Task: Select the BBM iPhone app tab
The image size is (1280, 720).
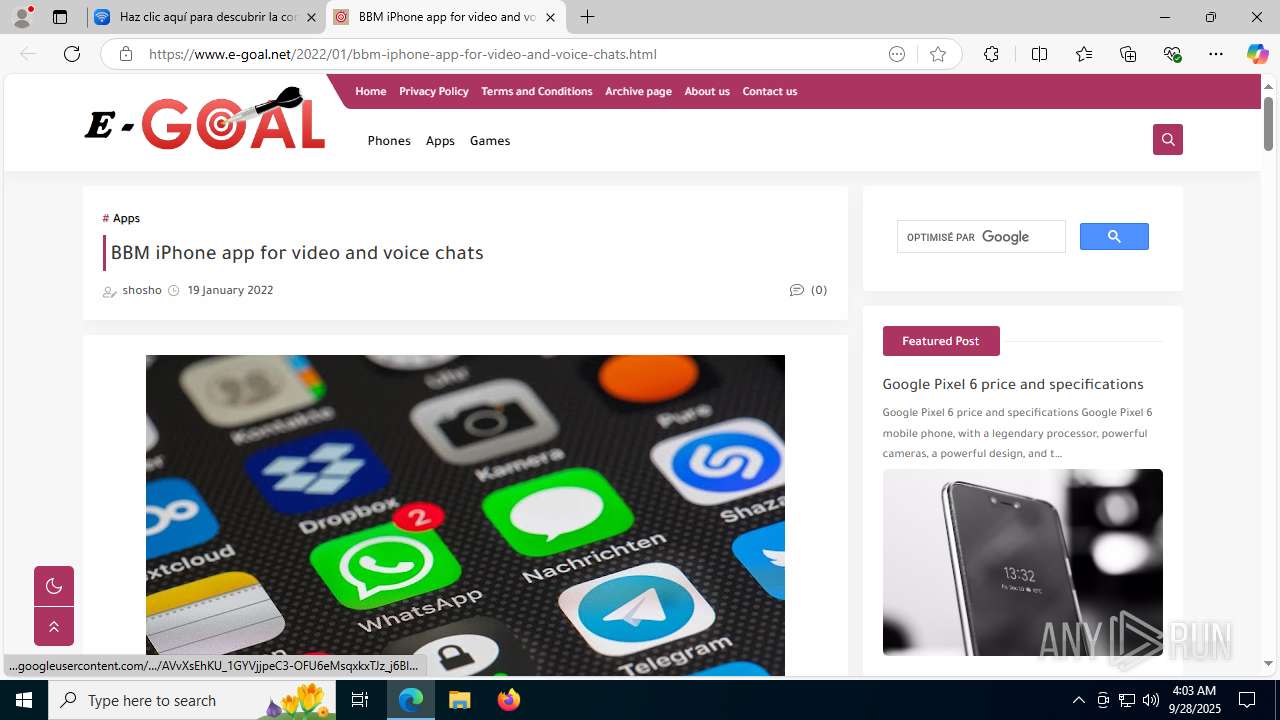Action: [x=446, y=17]
